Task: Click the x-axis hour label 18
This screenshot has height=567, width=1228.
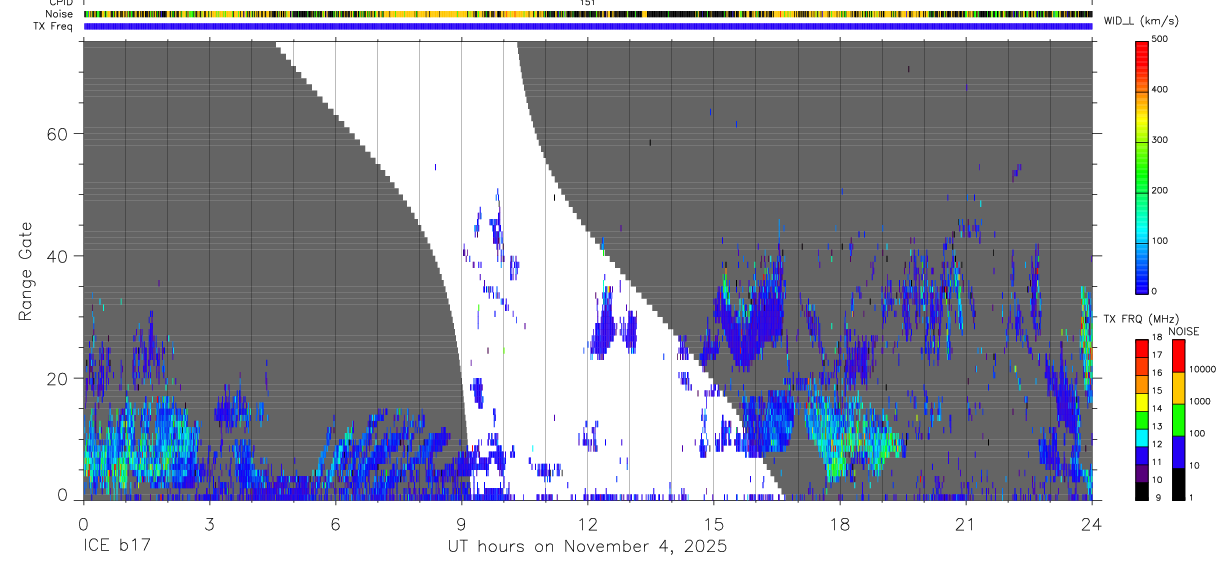Action: coord(840,524)
